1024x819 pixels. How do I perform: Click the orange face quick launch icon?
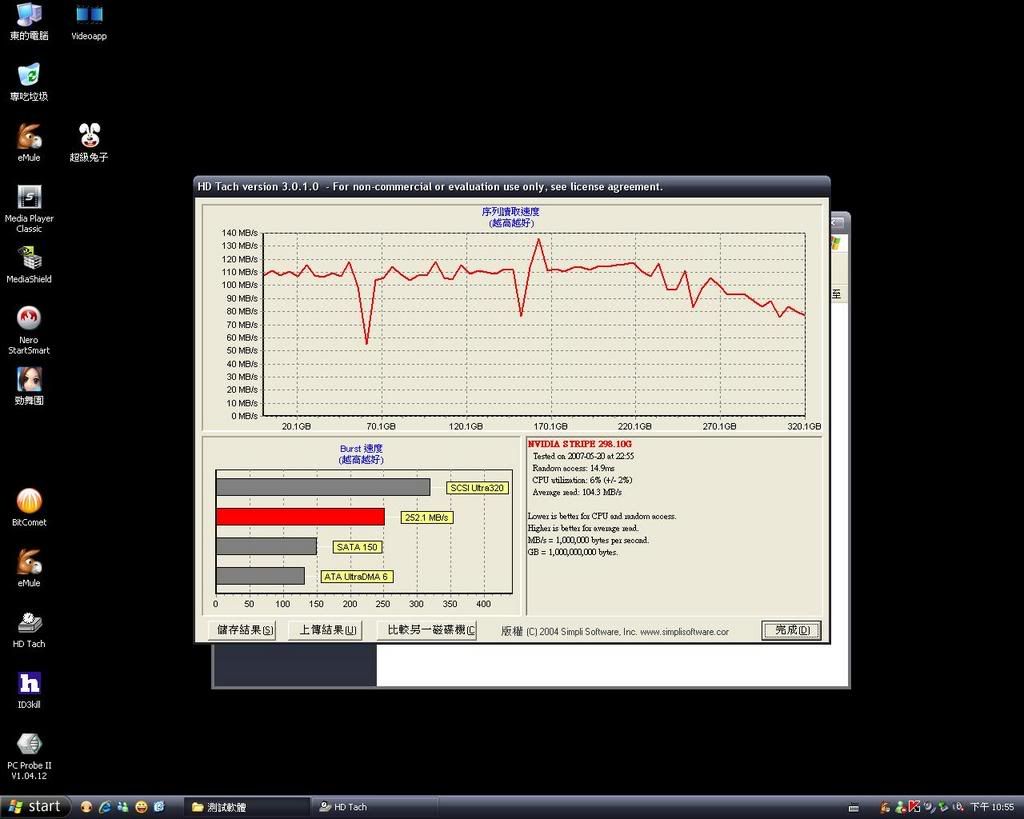coord(86,807)
